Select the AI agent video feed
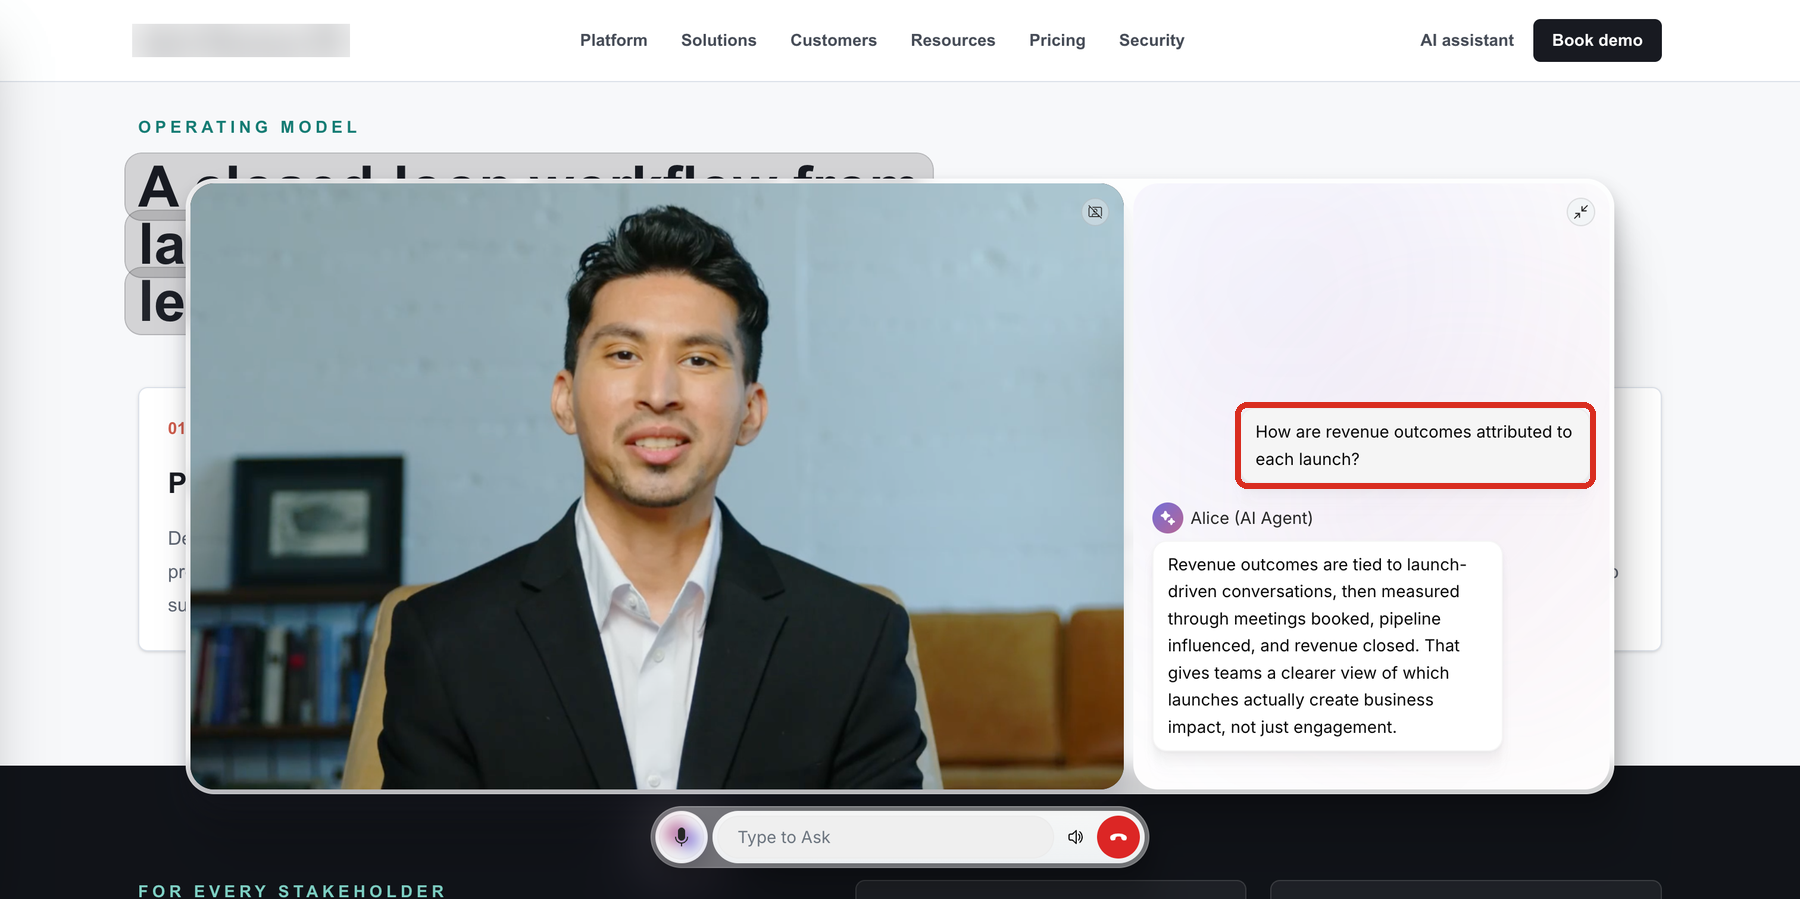The image size is (1800, 899). point(657,486)
